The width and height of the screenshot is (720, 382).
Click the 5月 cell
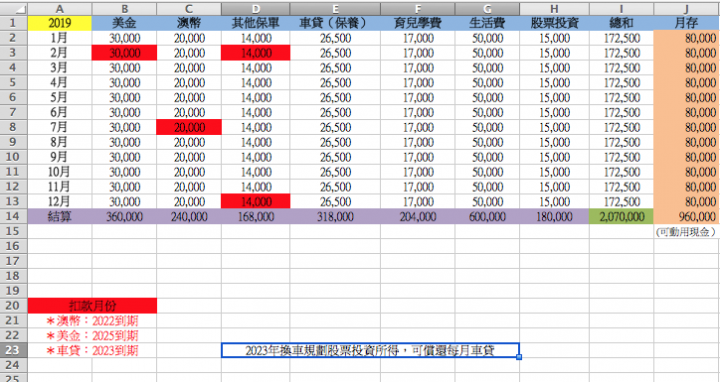60,97
